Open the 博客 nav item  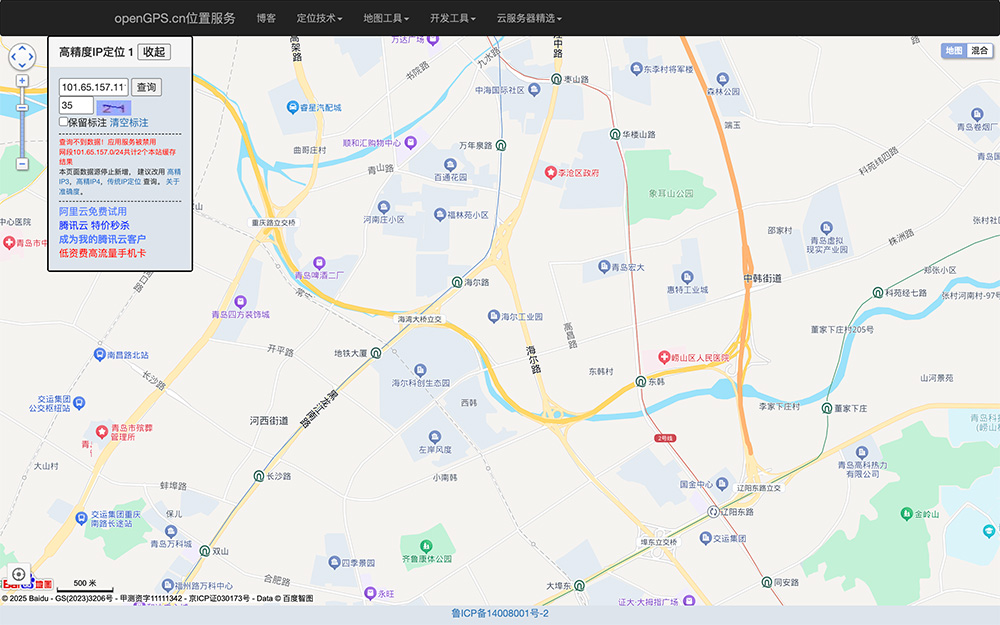pos(266,18)
